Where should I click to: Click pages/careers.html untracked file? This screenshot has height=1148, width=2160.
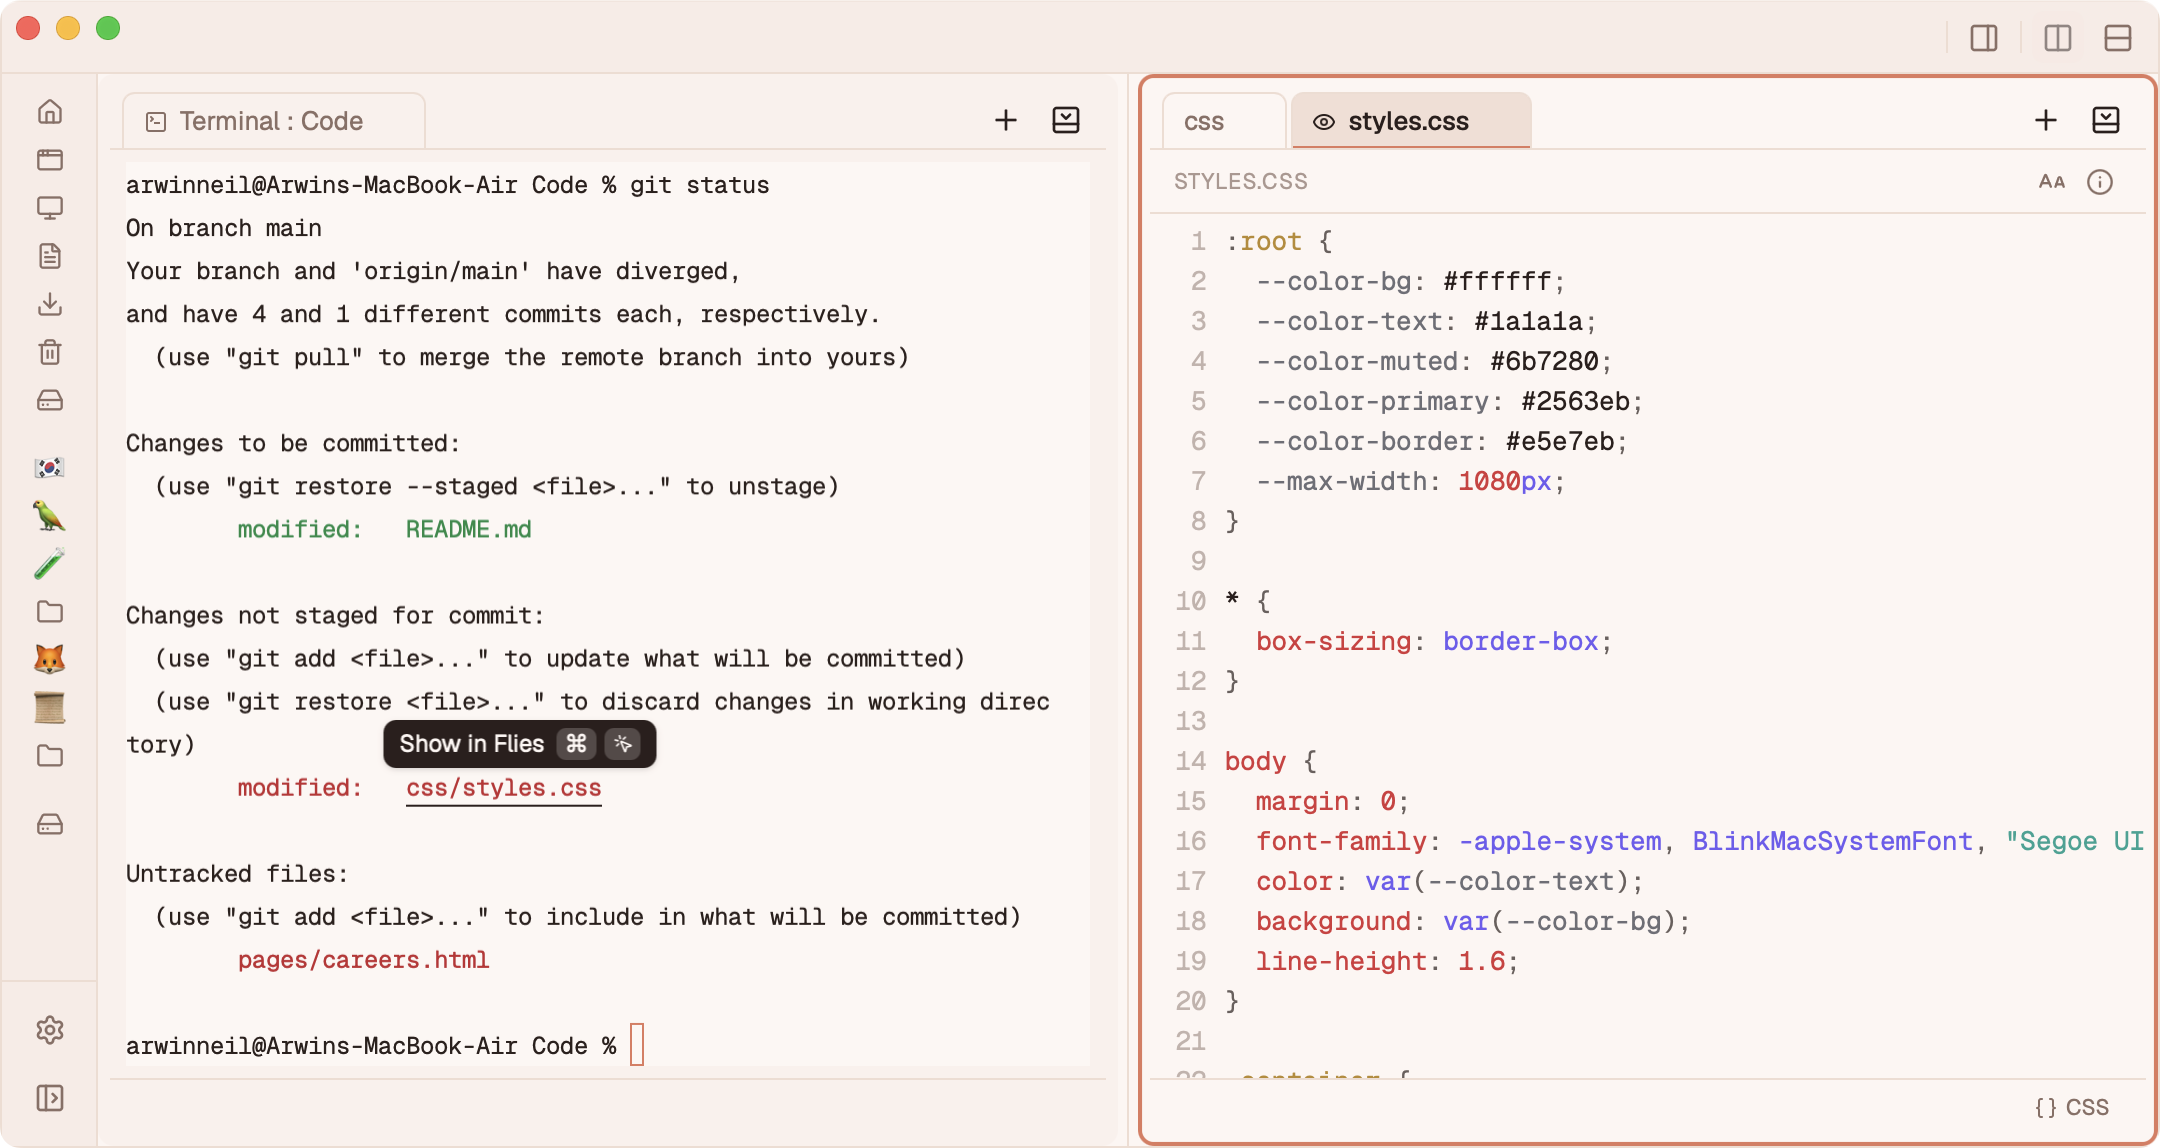coord(363,960)
